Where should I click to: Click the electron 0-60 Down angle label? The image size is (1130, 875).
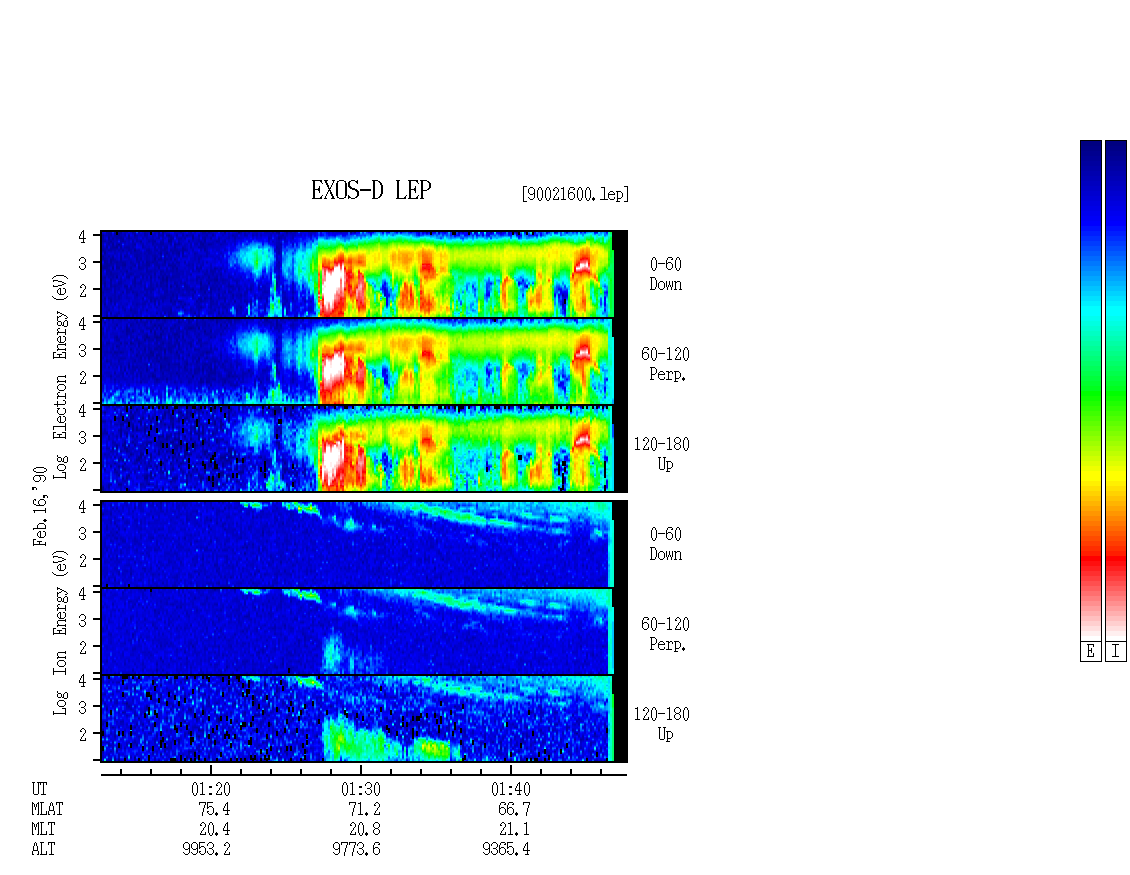pyautogui.click(x=665, y=274)
